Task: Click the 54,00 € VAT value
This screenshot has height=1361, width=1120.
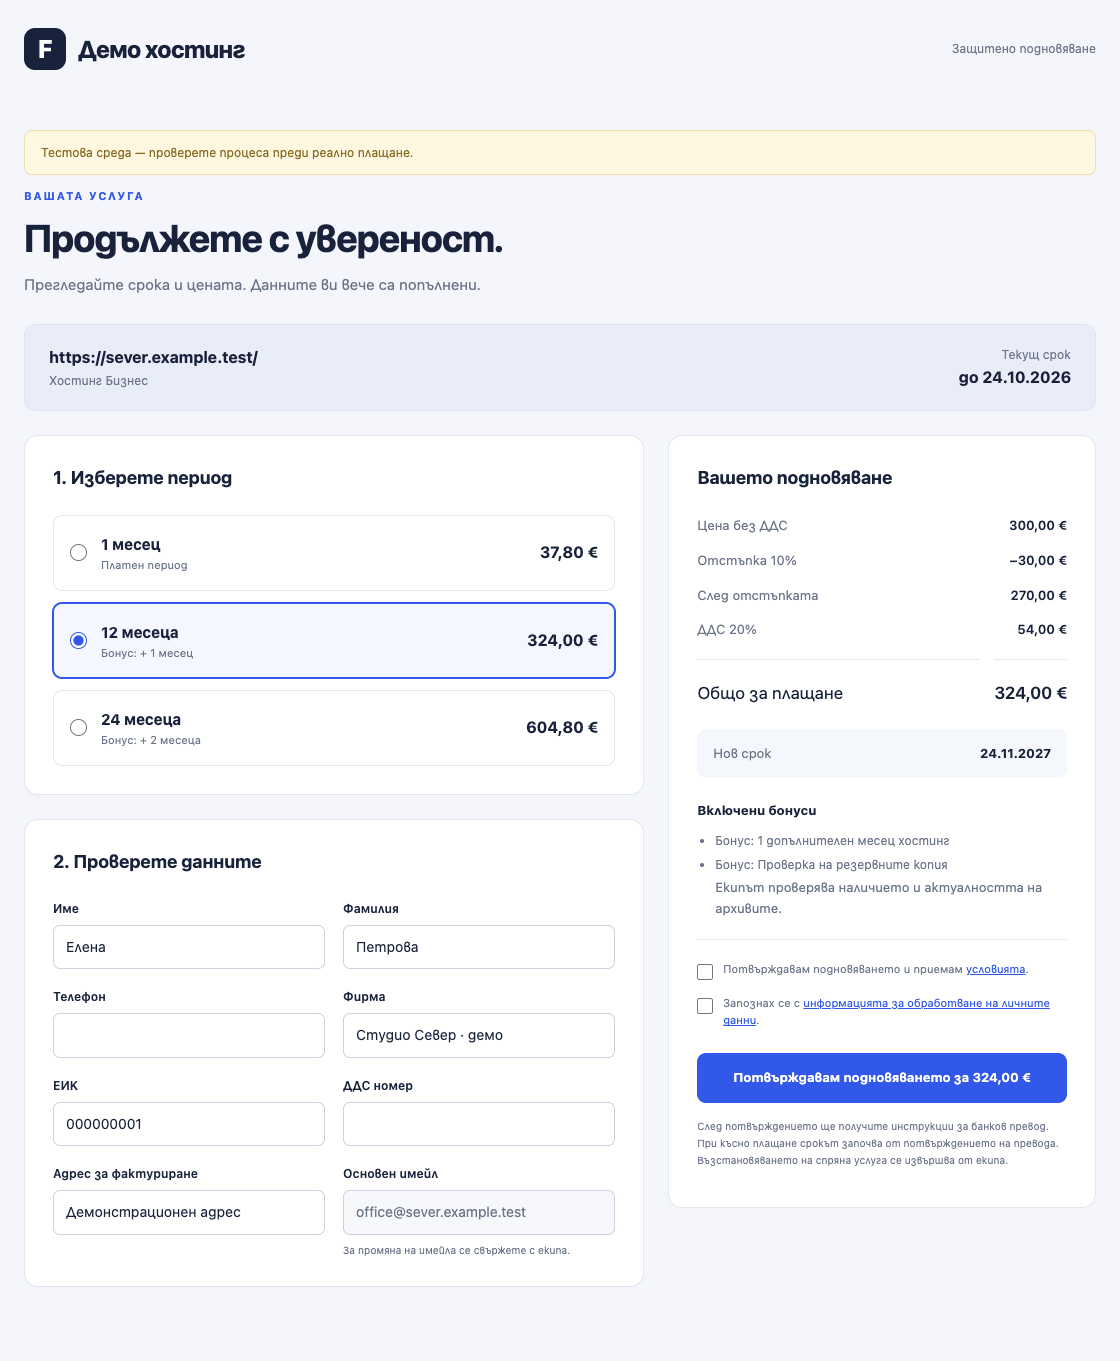Action: coord(1041,630)
